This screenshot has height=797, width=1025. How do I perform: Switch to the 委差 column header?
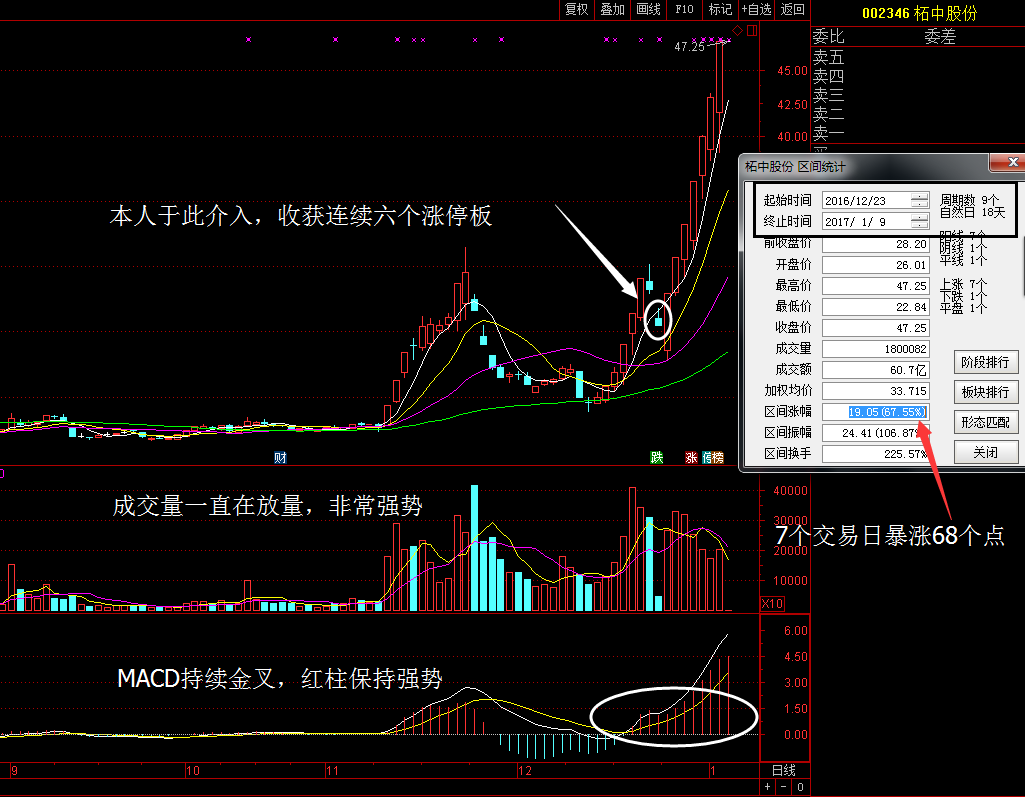[x=940, y=36]
